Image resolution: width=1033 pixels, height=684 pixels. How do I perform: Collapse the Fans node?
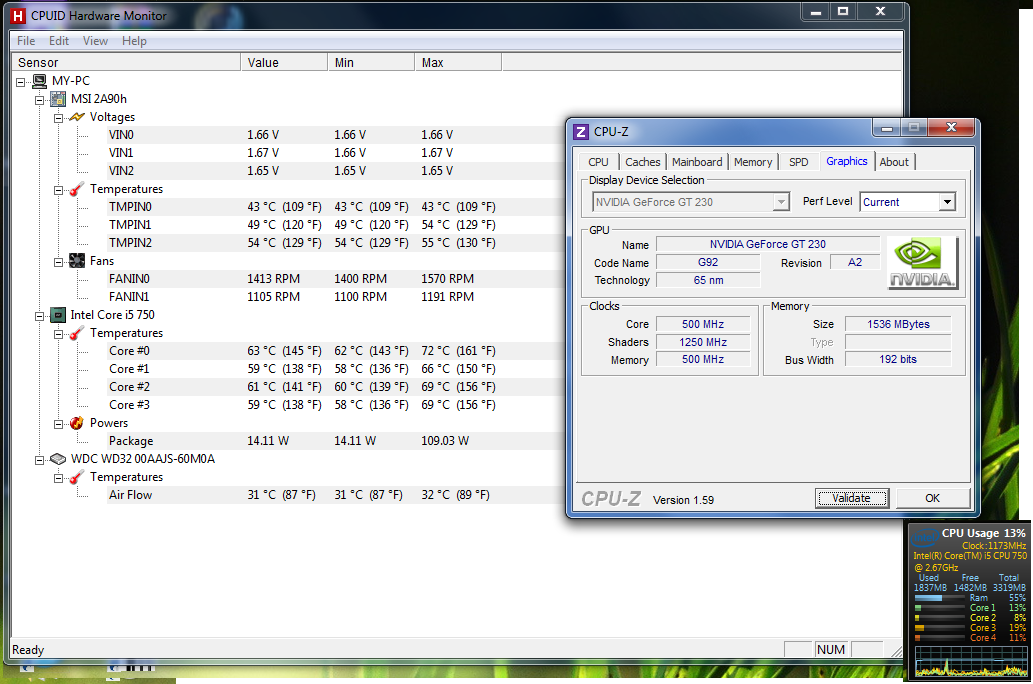pyautogui.click(x=59, y=262)
